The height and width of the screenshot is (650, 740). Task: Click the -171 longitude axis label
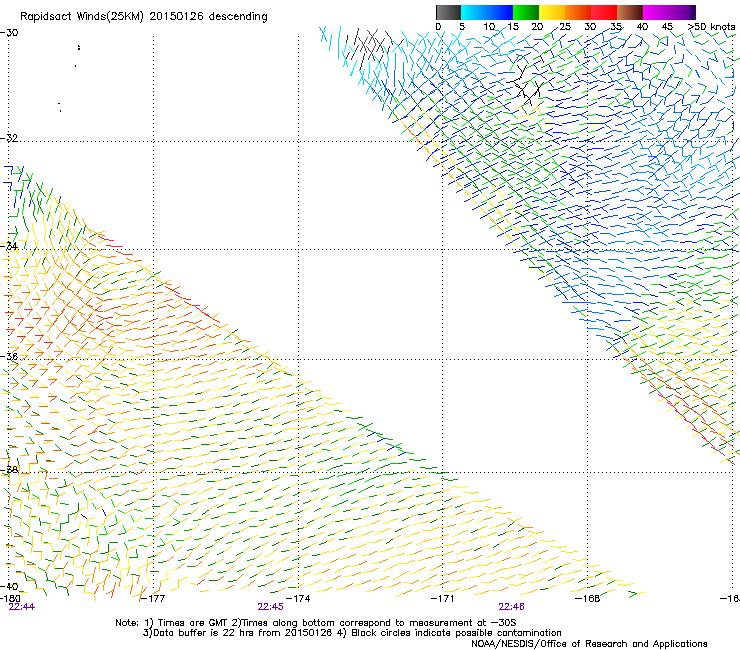[443, 598]
